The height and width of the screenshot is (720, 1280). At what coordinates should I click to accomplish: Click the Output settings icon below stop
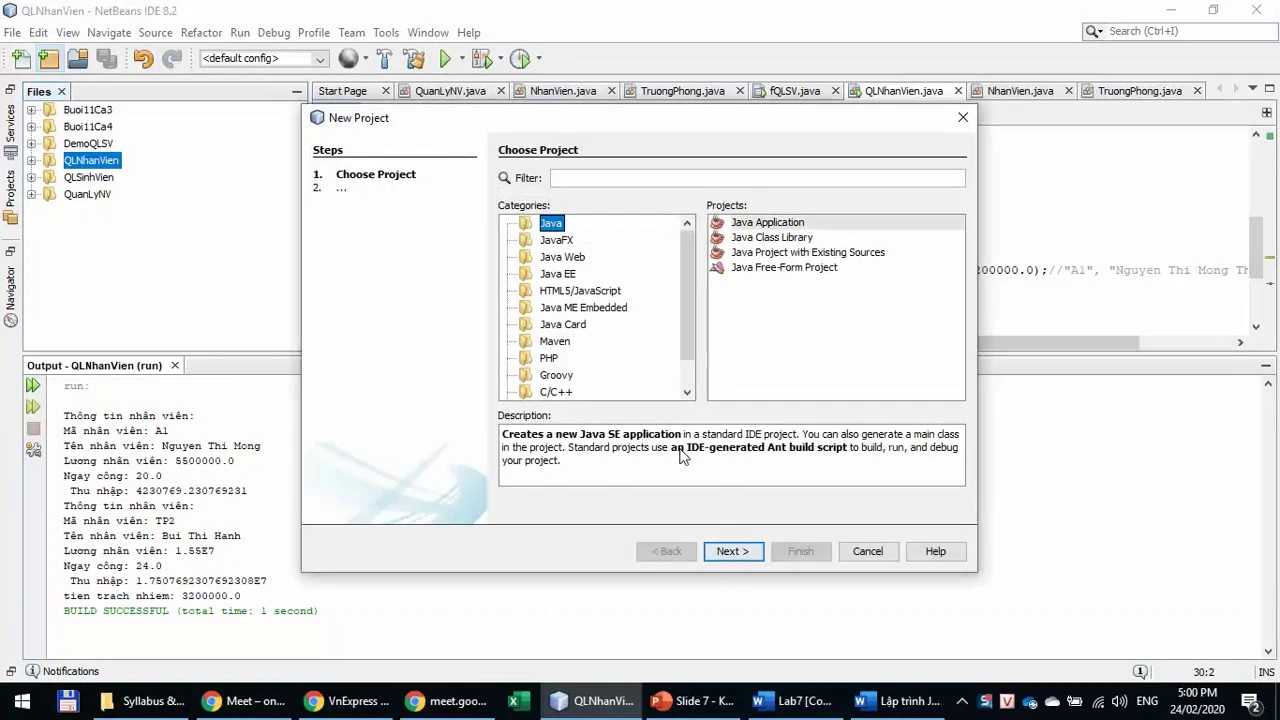click(x=33, y=450)
